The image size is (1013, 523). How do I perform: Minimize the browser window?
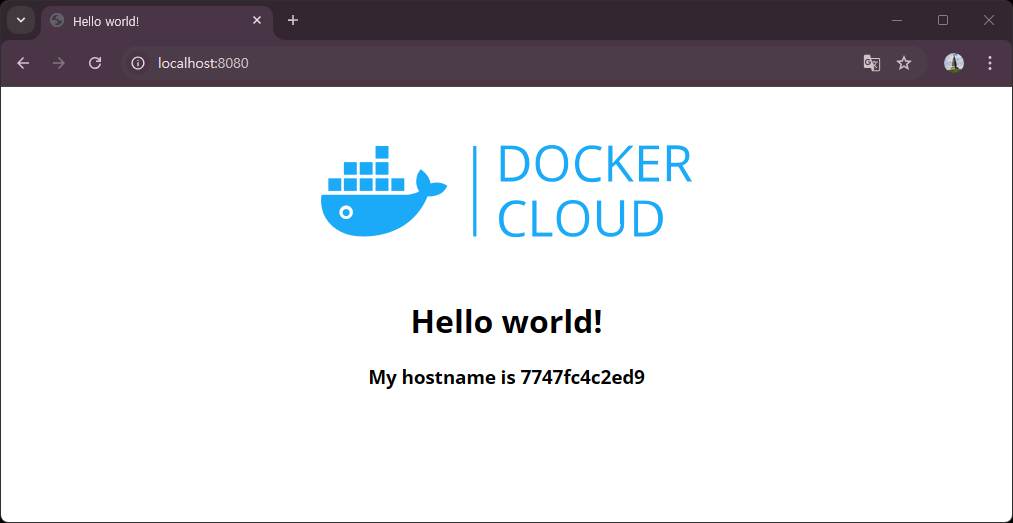coord(897,21)
